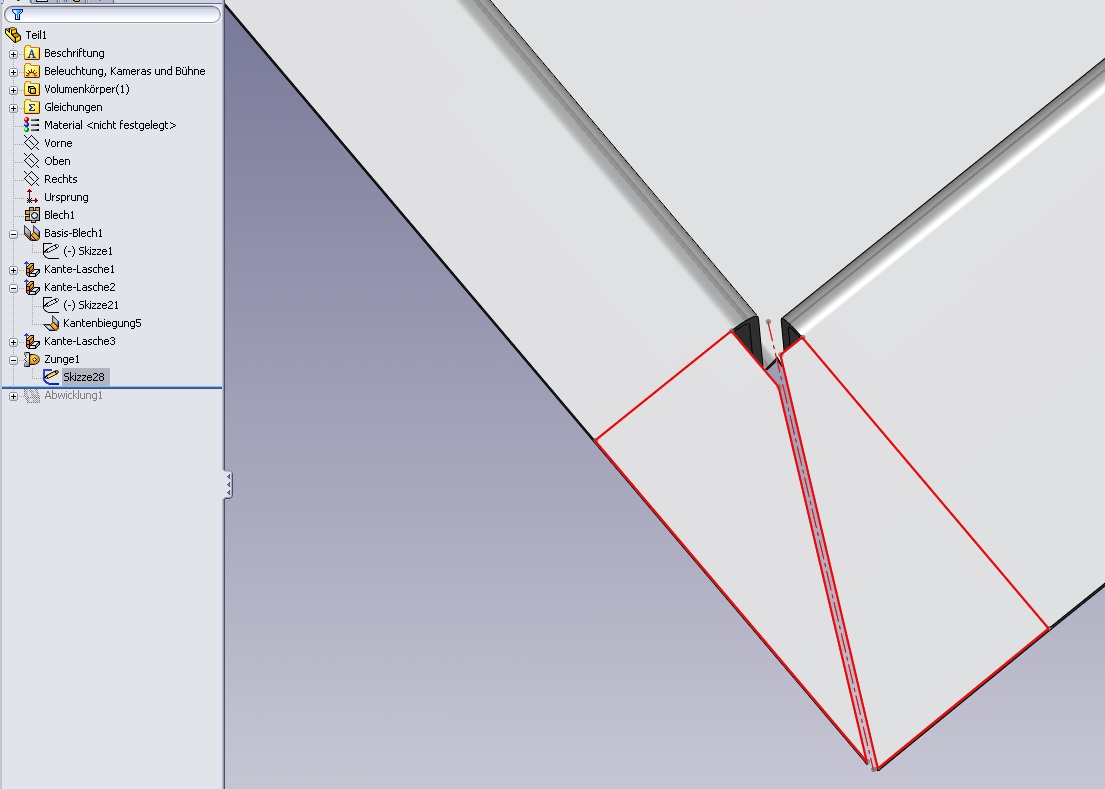
Task: Click the Basis-Blech1 feature icon
Action: click(32, 232)
